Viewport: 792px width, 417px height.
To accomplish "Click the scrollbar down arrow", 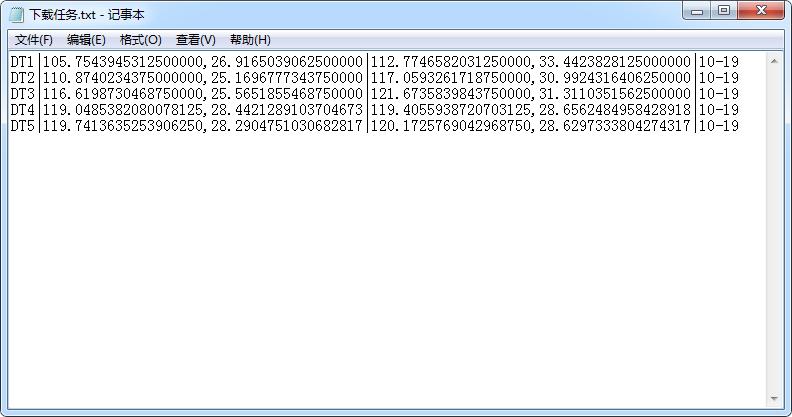I will pos(774,399).
